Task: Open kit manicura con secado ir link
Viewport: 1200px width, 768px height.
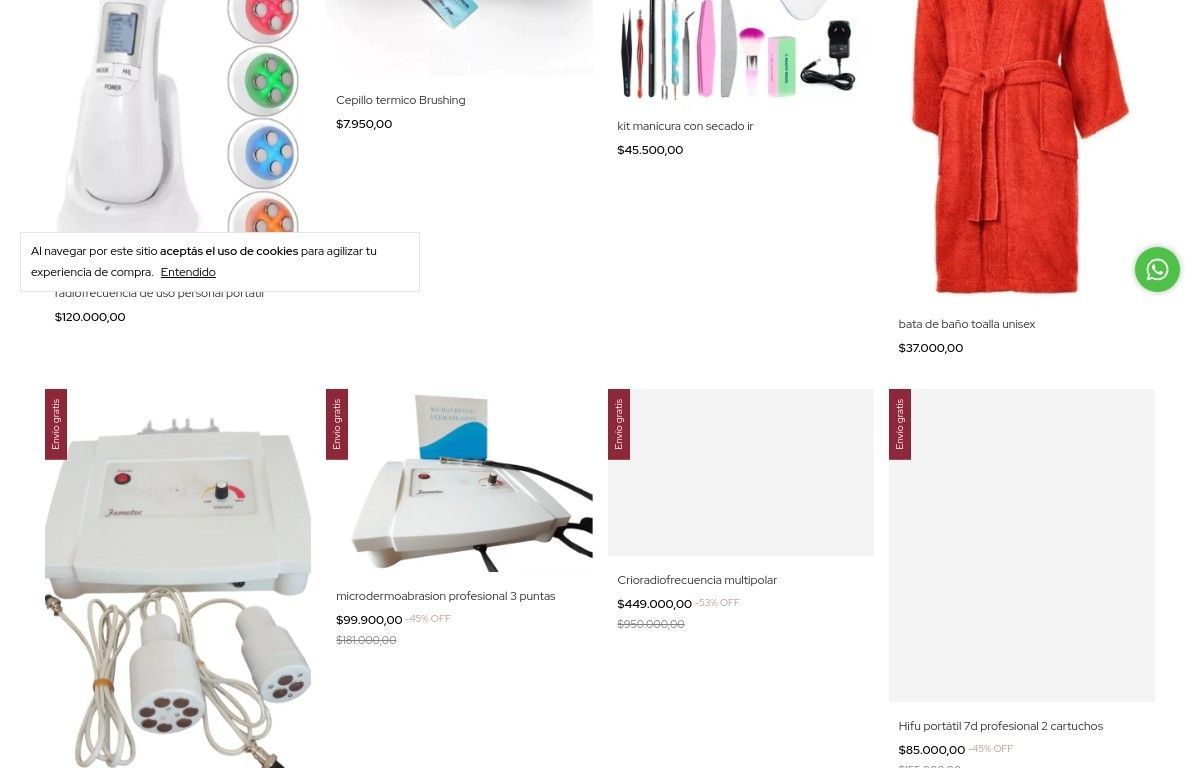Action: [x=685, y=126]
